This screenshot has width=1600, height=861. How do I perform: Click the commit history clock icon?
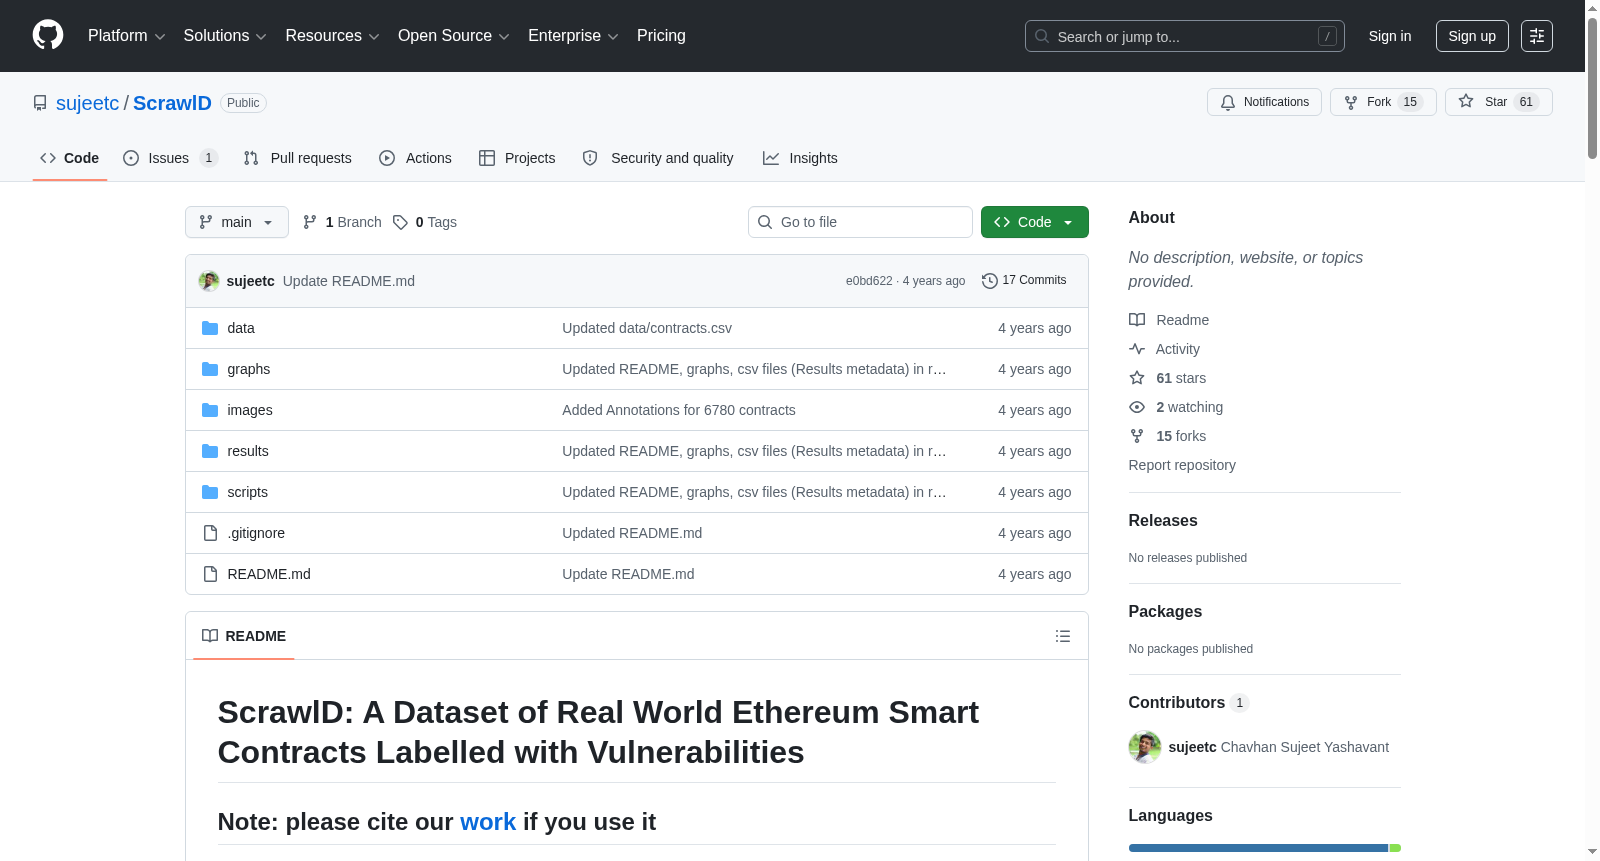[x=990, y=281]
